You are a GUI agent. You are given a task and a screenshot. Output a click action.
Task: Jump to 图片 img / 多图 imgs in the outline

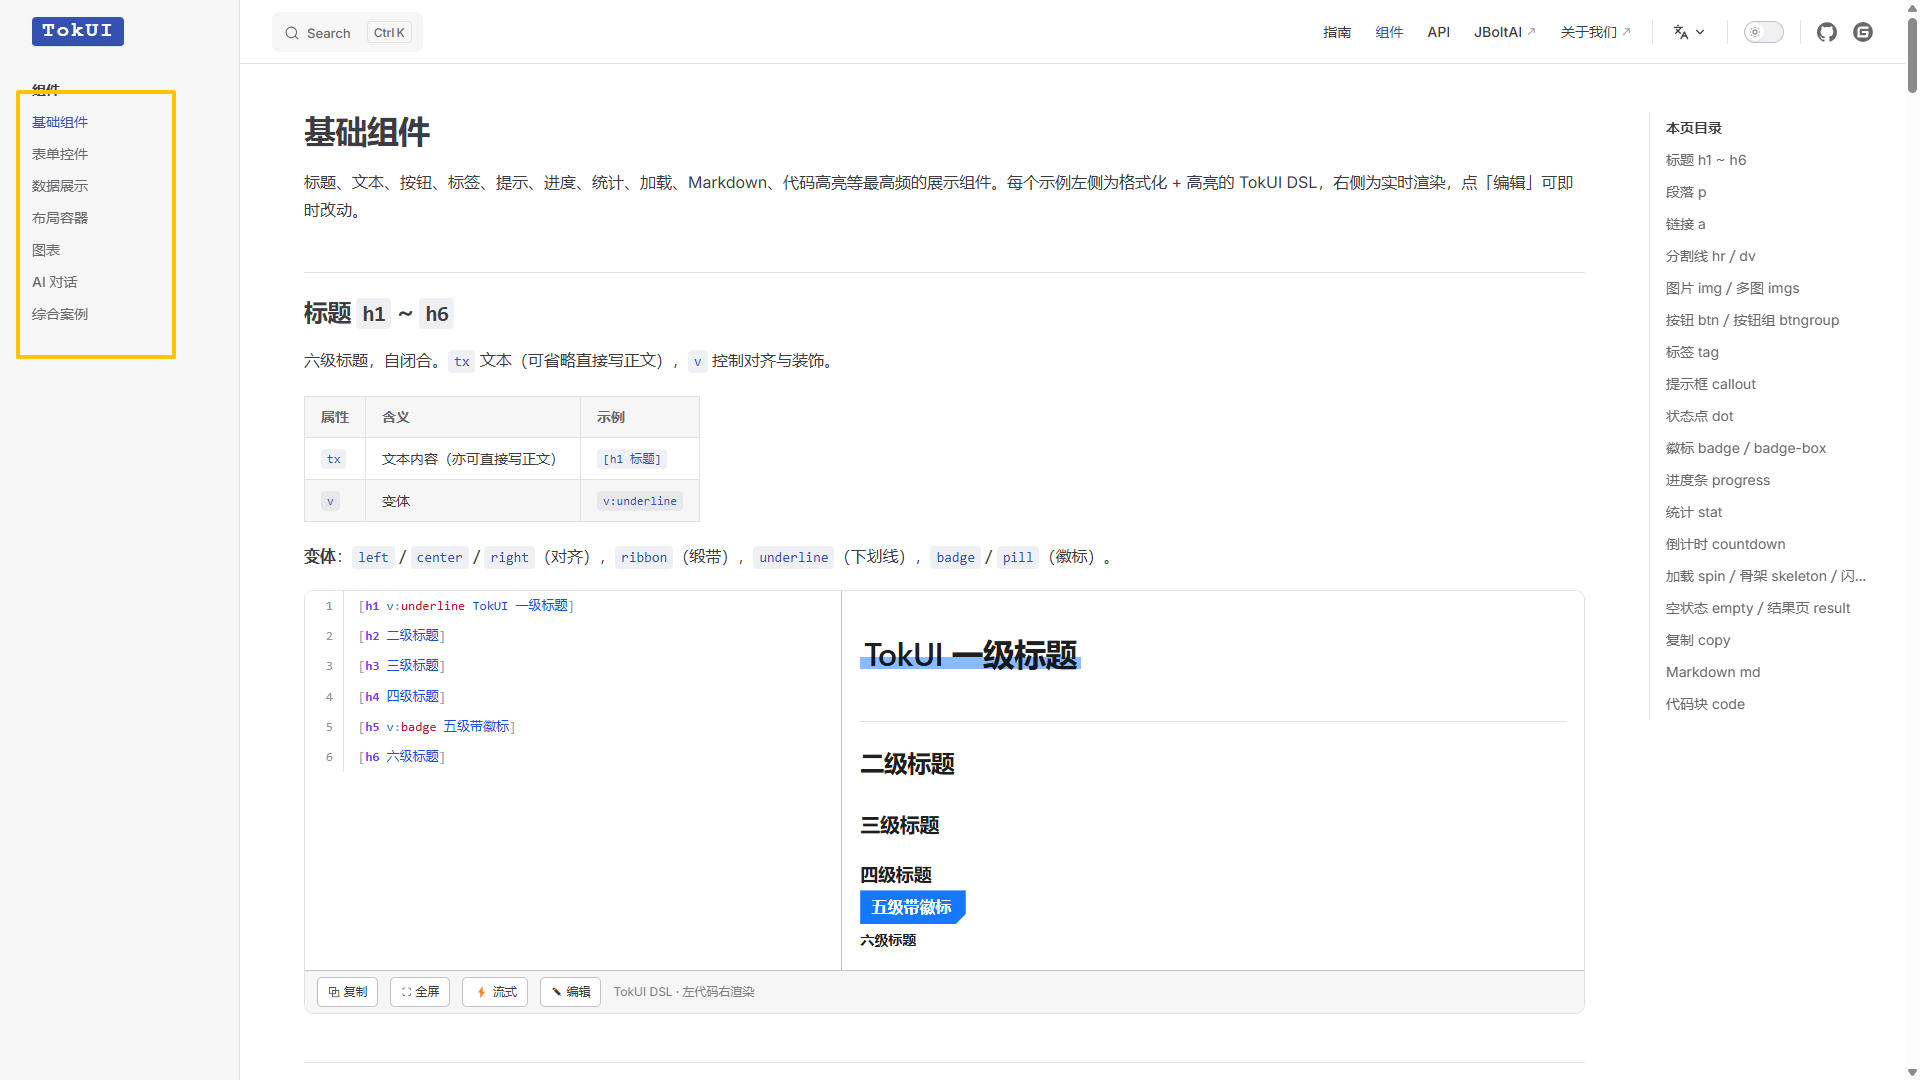(1732, 288)
